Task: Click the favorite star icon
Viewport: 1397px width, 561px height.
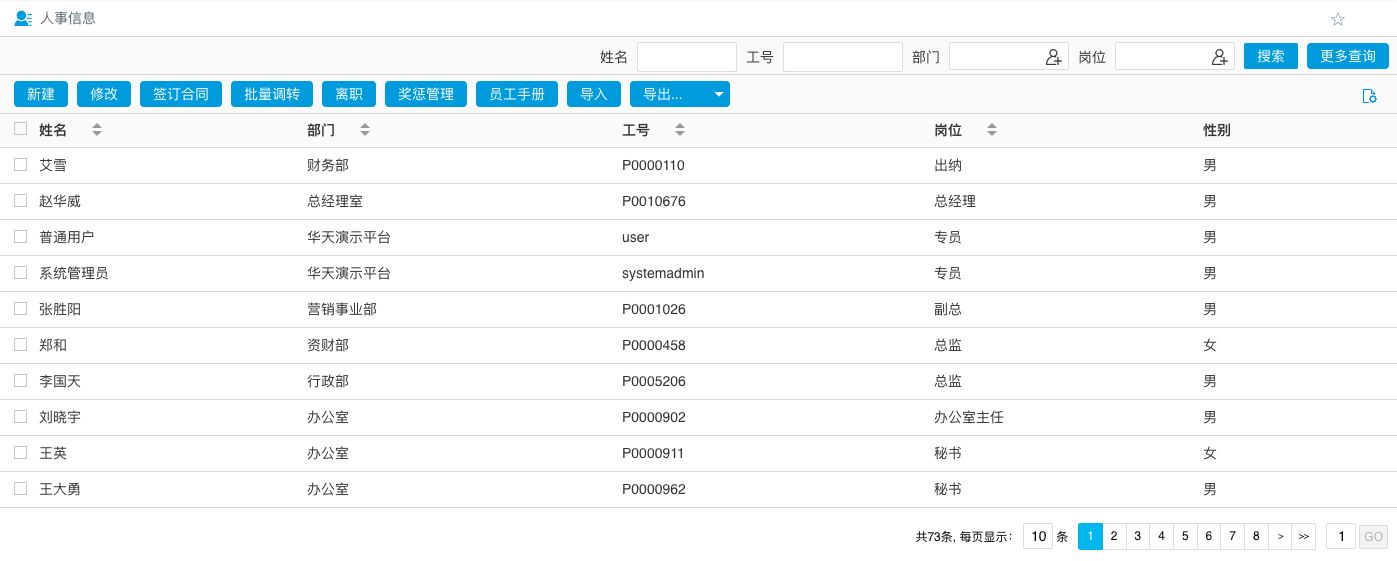Action: (x=1338, y=19)
